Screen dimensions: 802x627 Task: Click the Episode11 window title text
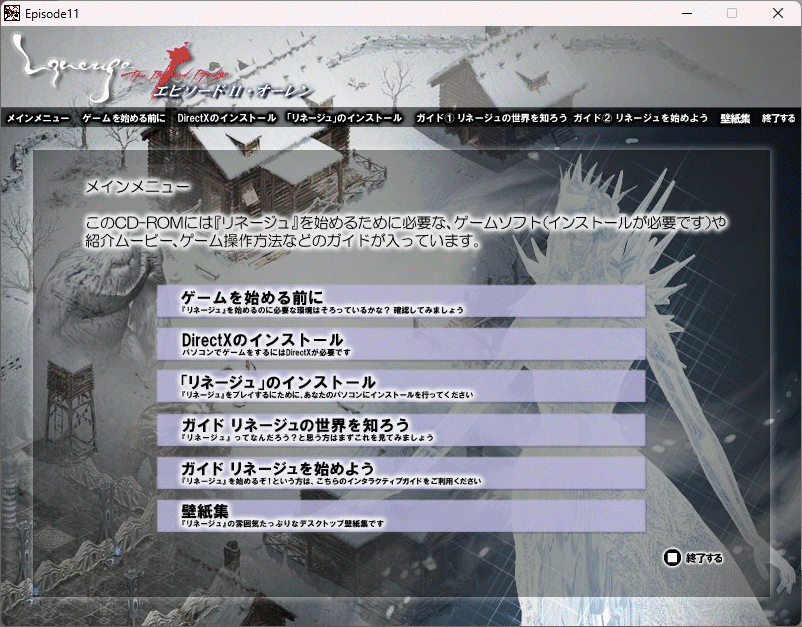[x=52, y=14]
